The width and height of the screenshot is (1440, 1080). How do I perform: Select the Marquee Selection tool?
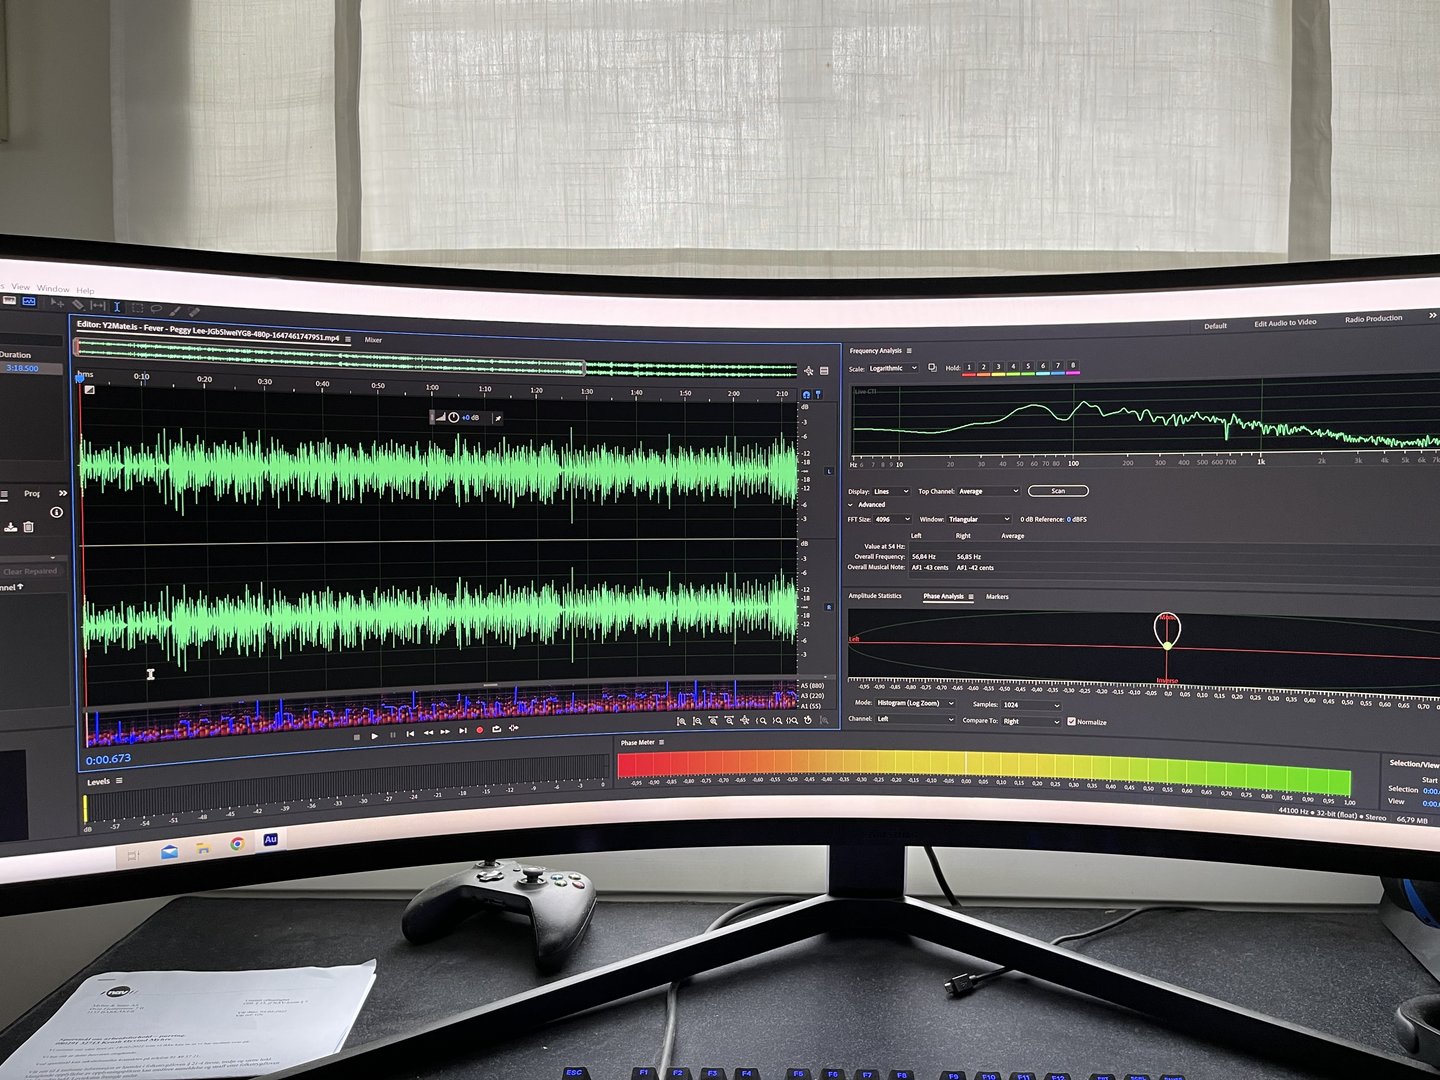137,307
